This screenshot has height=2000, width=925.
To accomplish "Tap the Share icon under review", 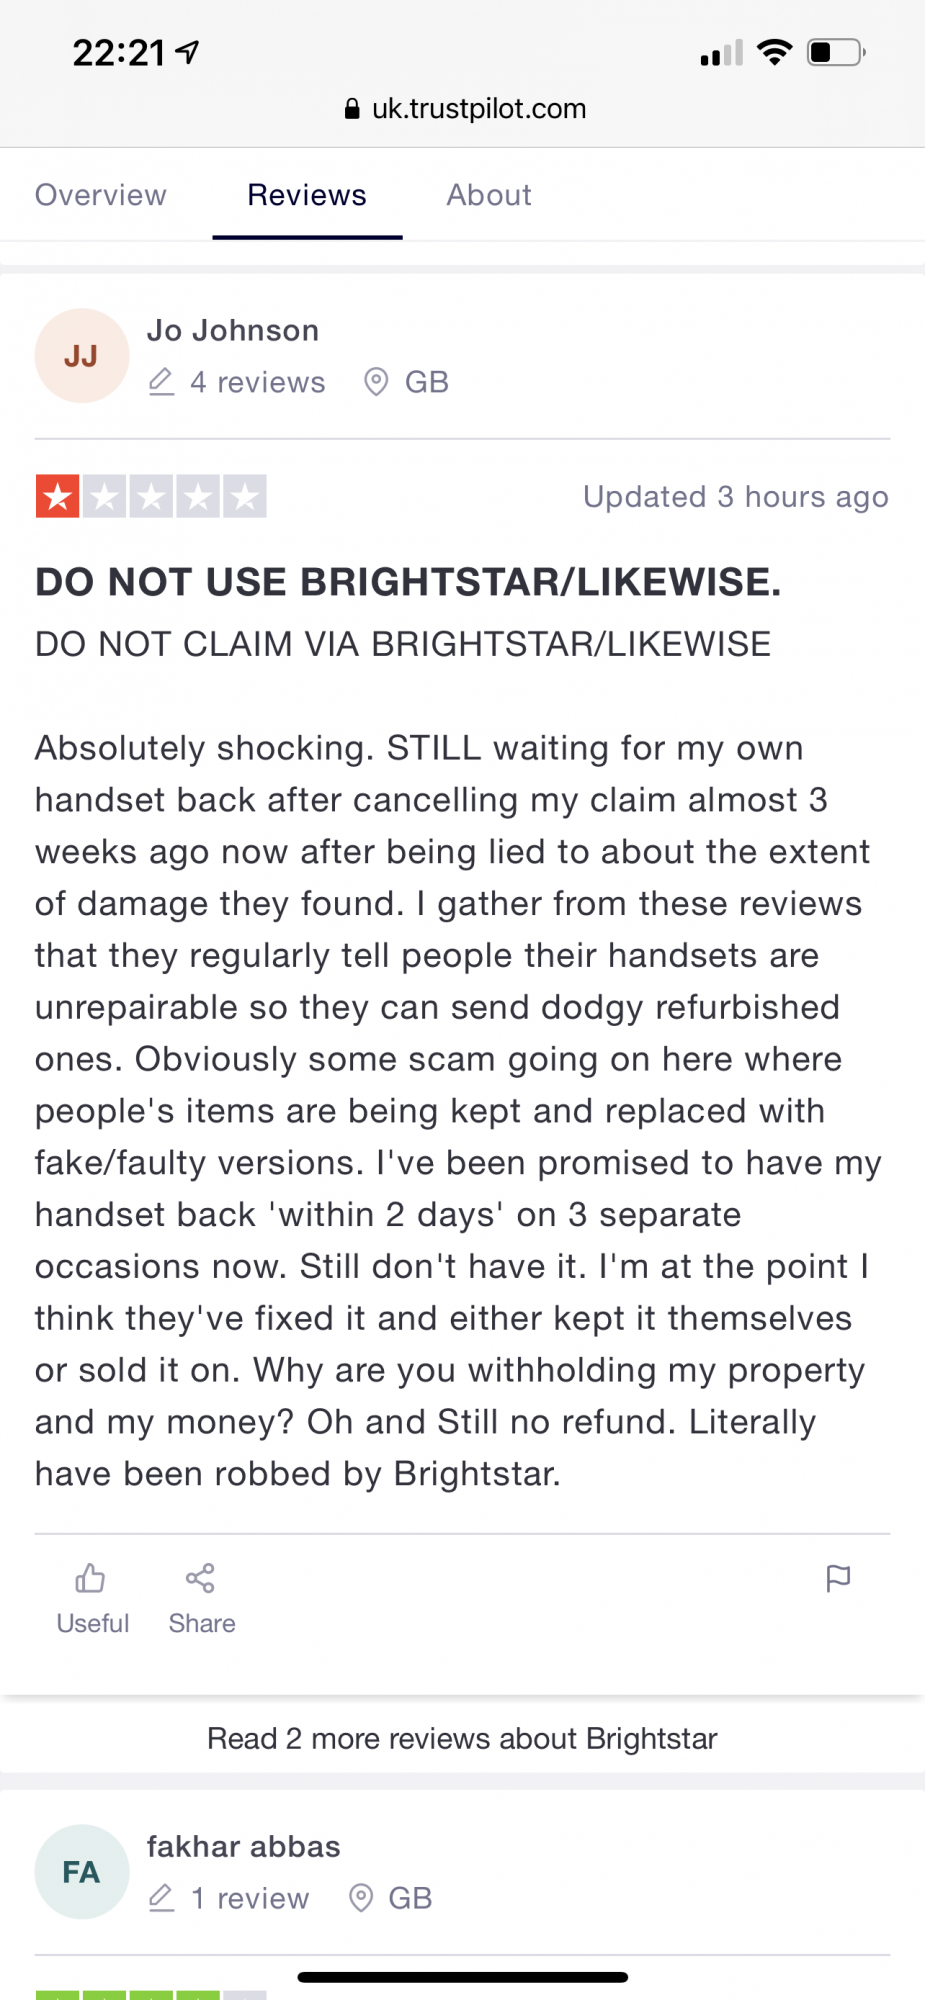I will tap(200, 1578).
